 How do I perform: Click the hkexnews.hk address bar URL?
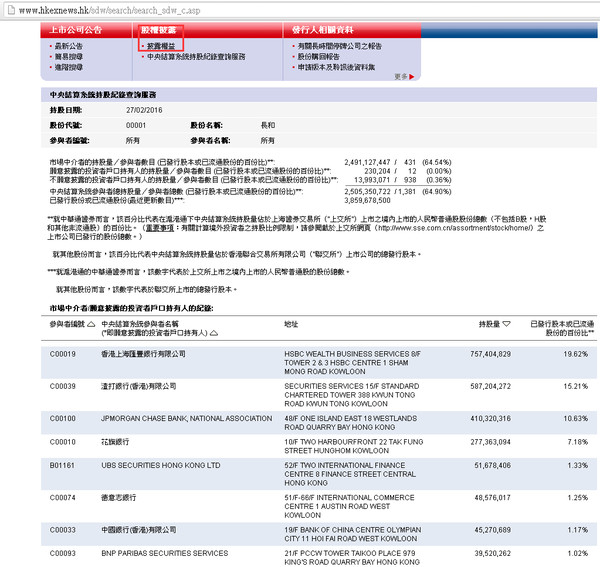(109, 10)
